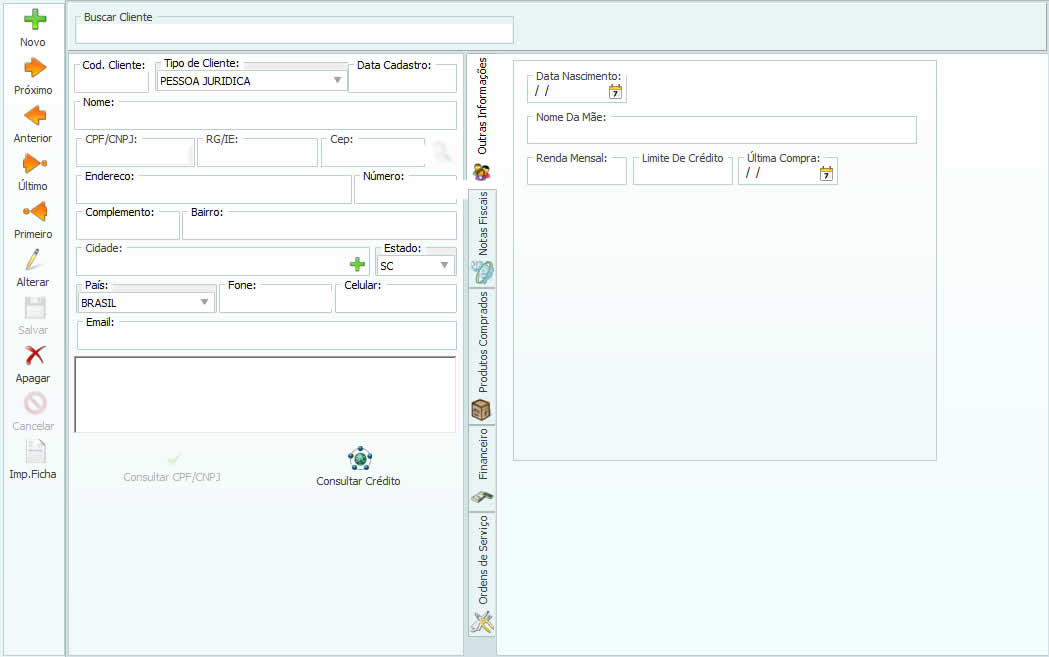Open the Estado dropdown showing SC
The image size is (1049, 657).
[x=444, y=266]
